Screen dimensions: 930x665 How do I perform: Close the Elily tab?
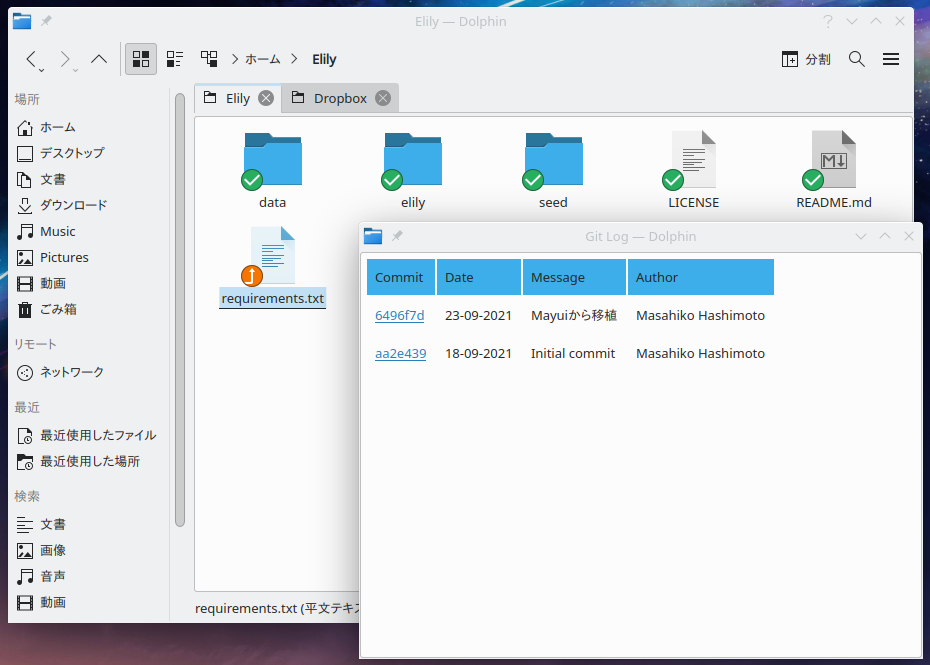(x=266, y=98)
